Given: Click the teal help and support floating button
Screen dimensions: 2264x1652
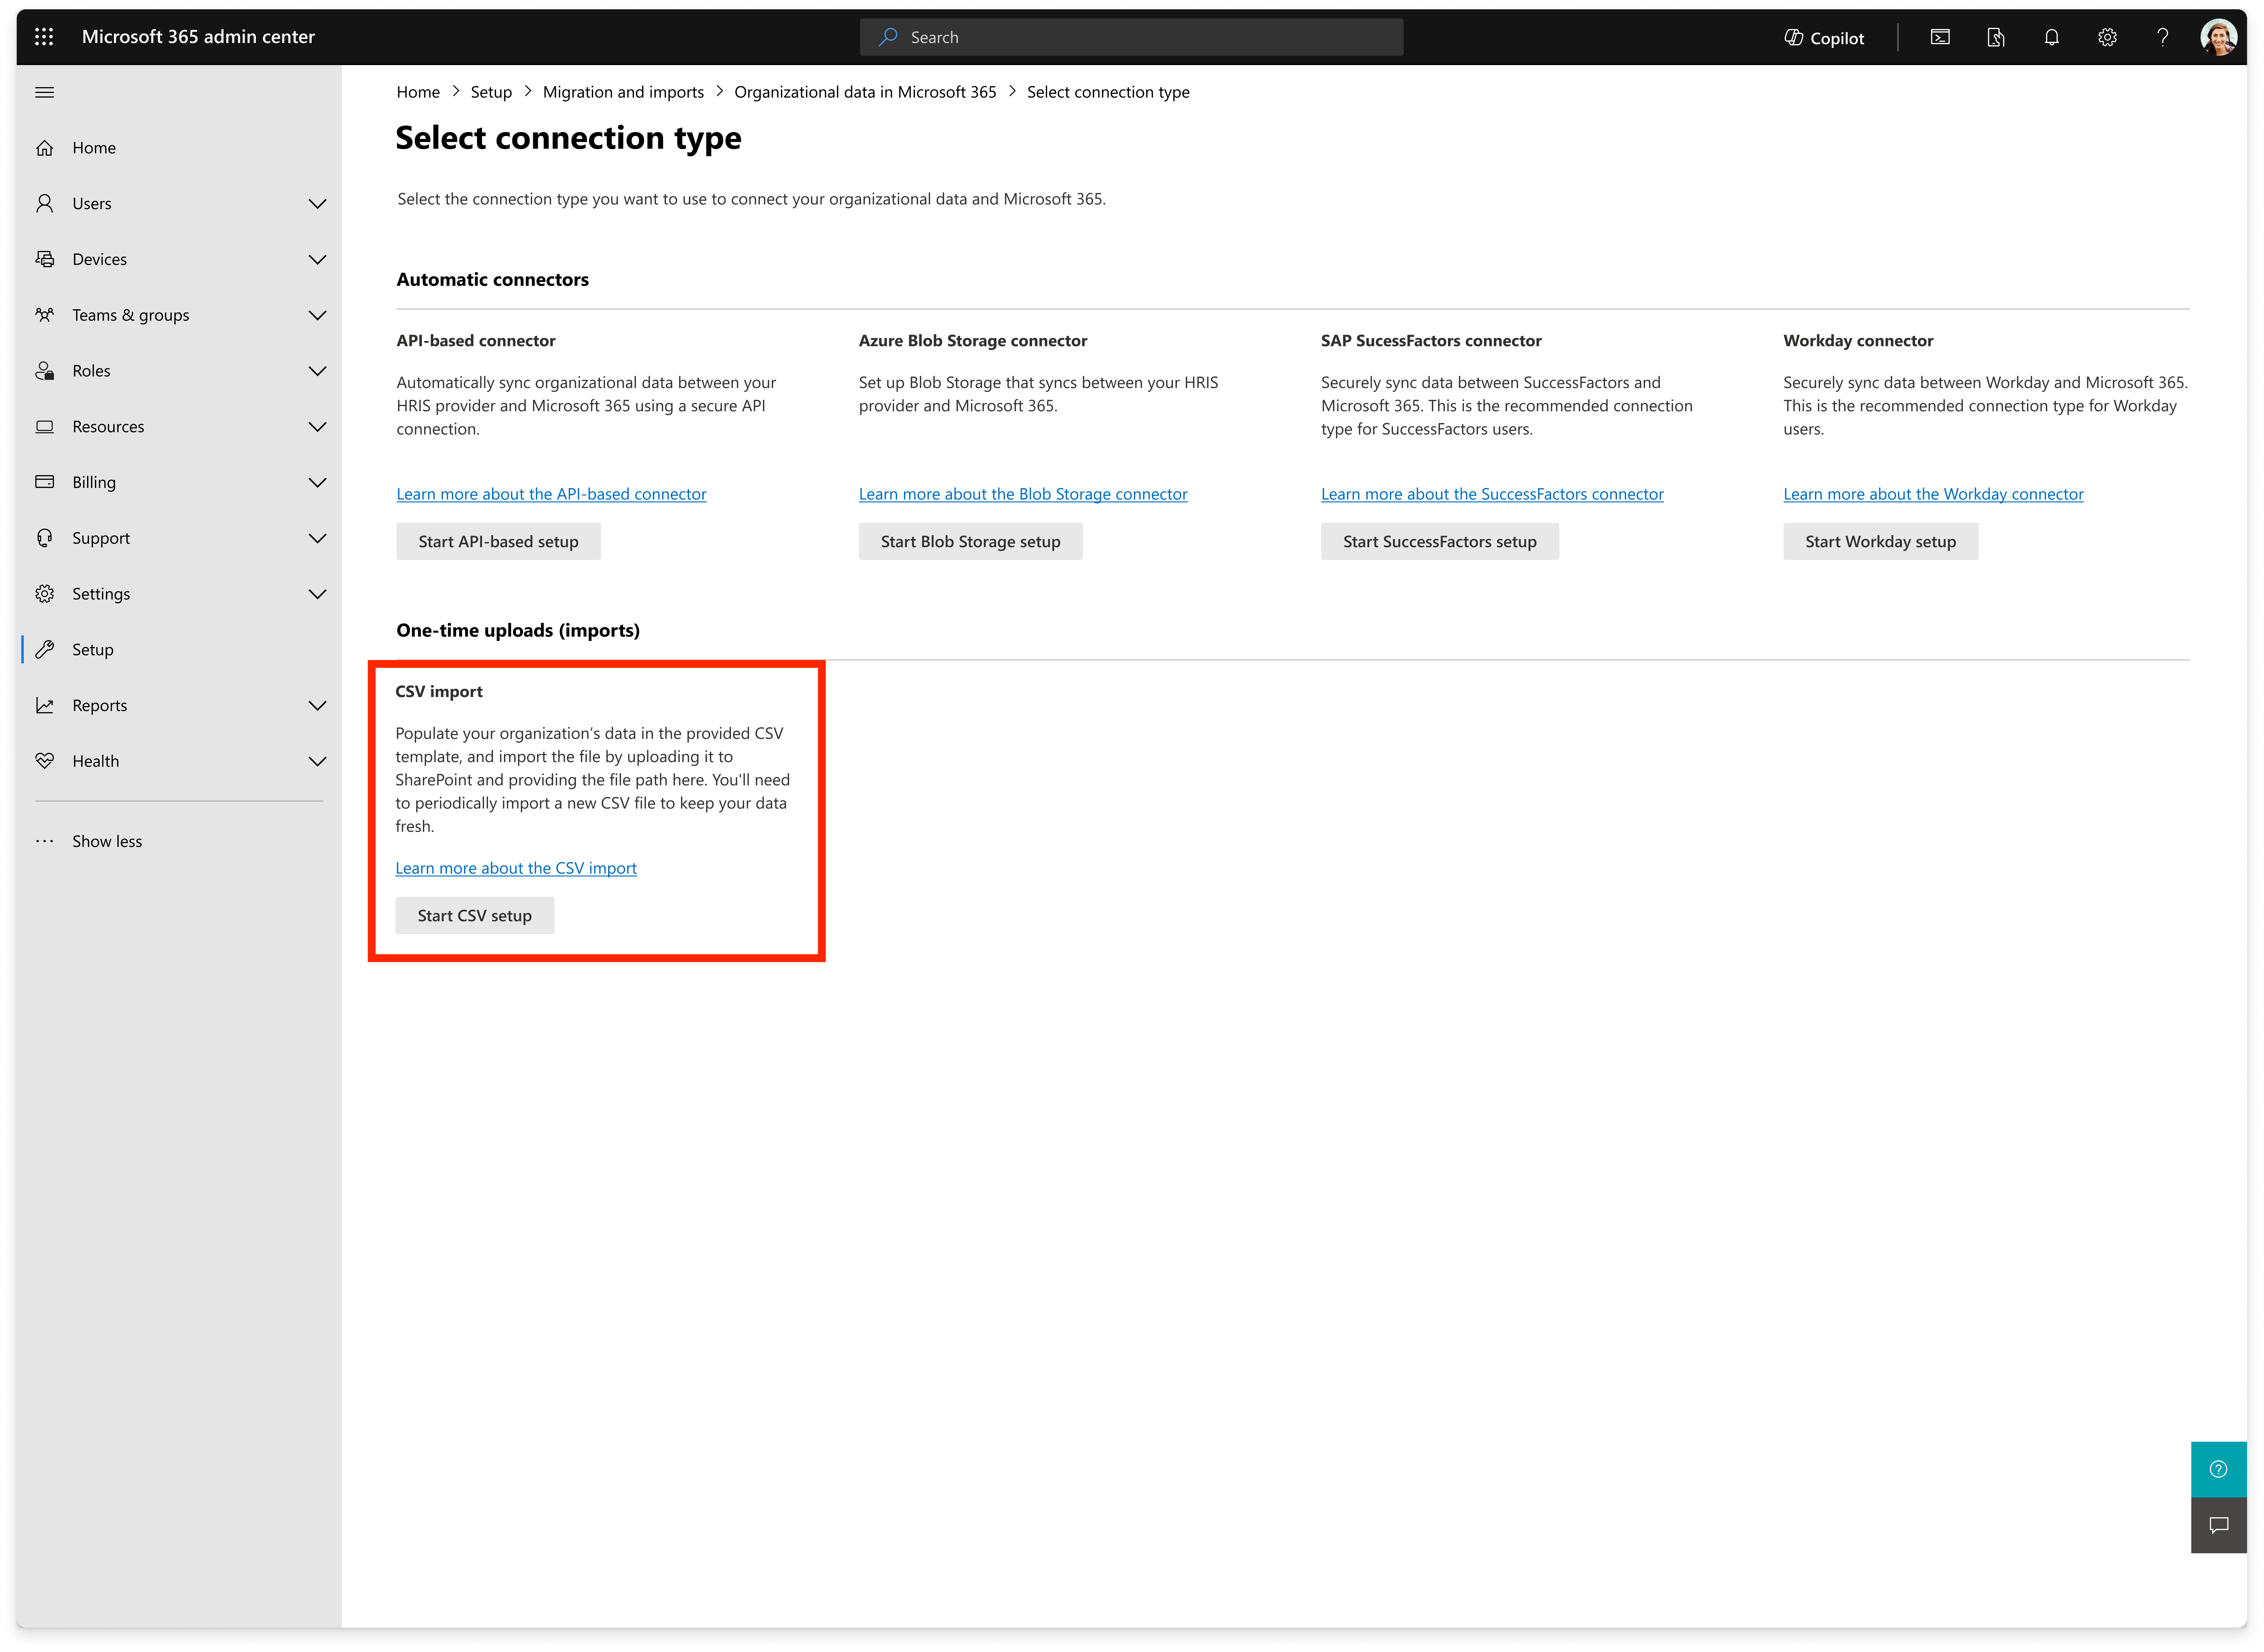Looking at the screenshot, I should (x=2218, y=1469).
